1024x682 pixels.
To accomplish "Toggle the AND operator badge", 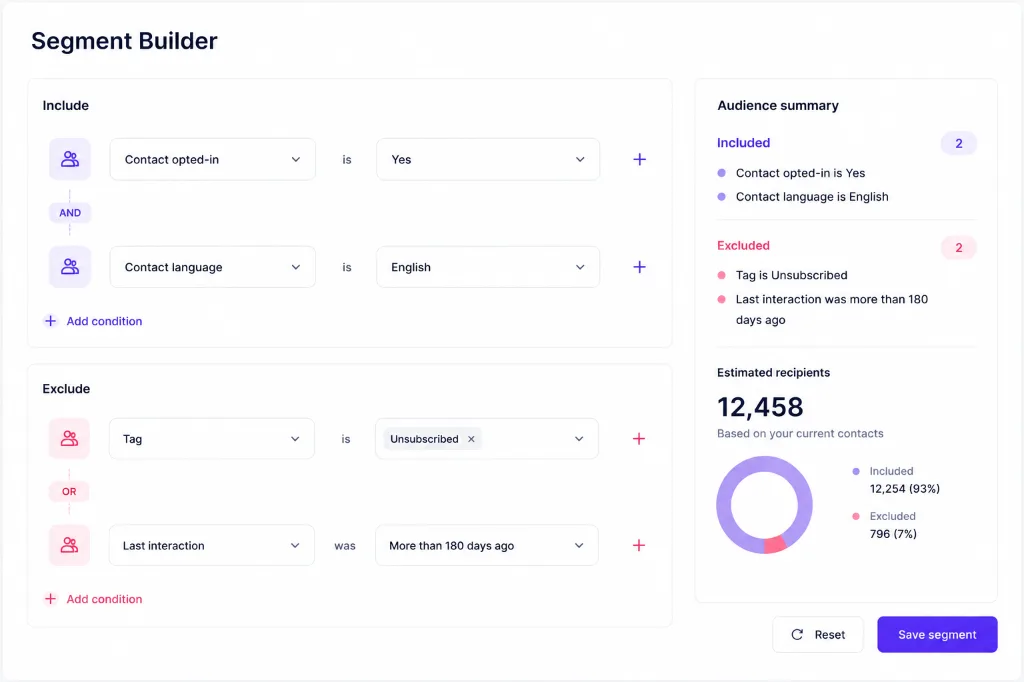I will [70, 213].
